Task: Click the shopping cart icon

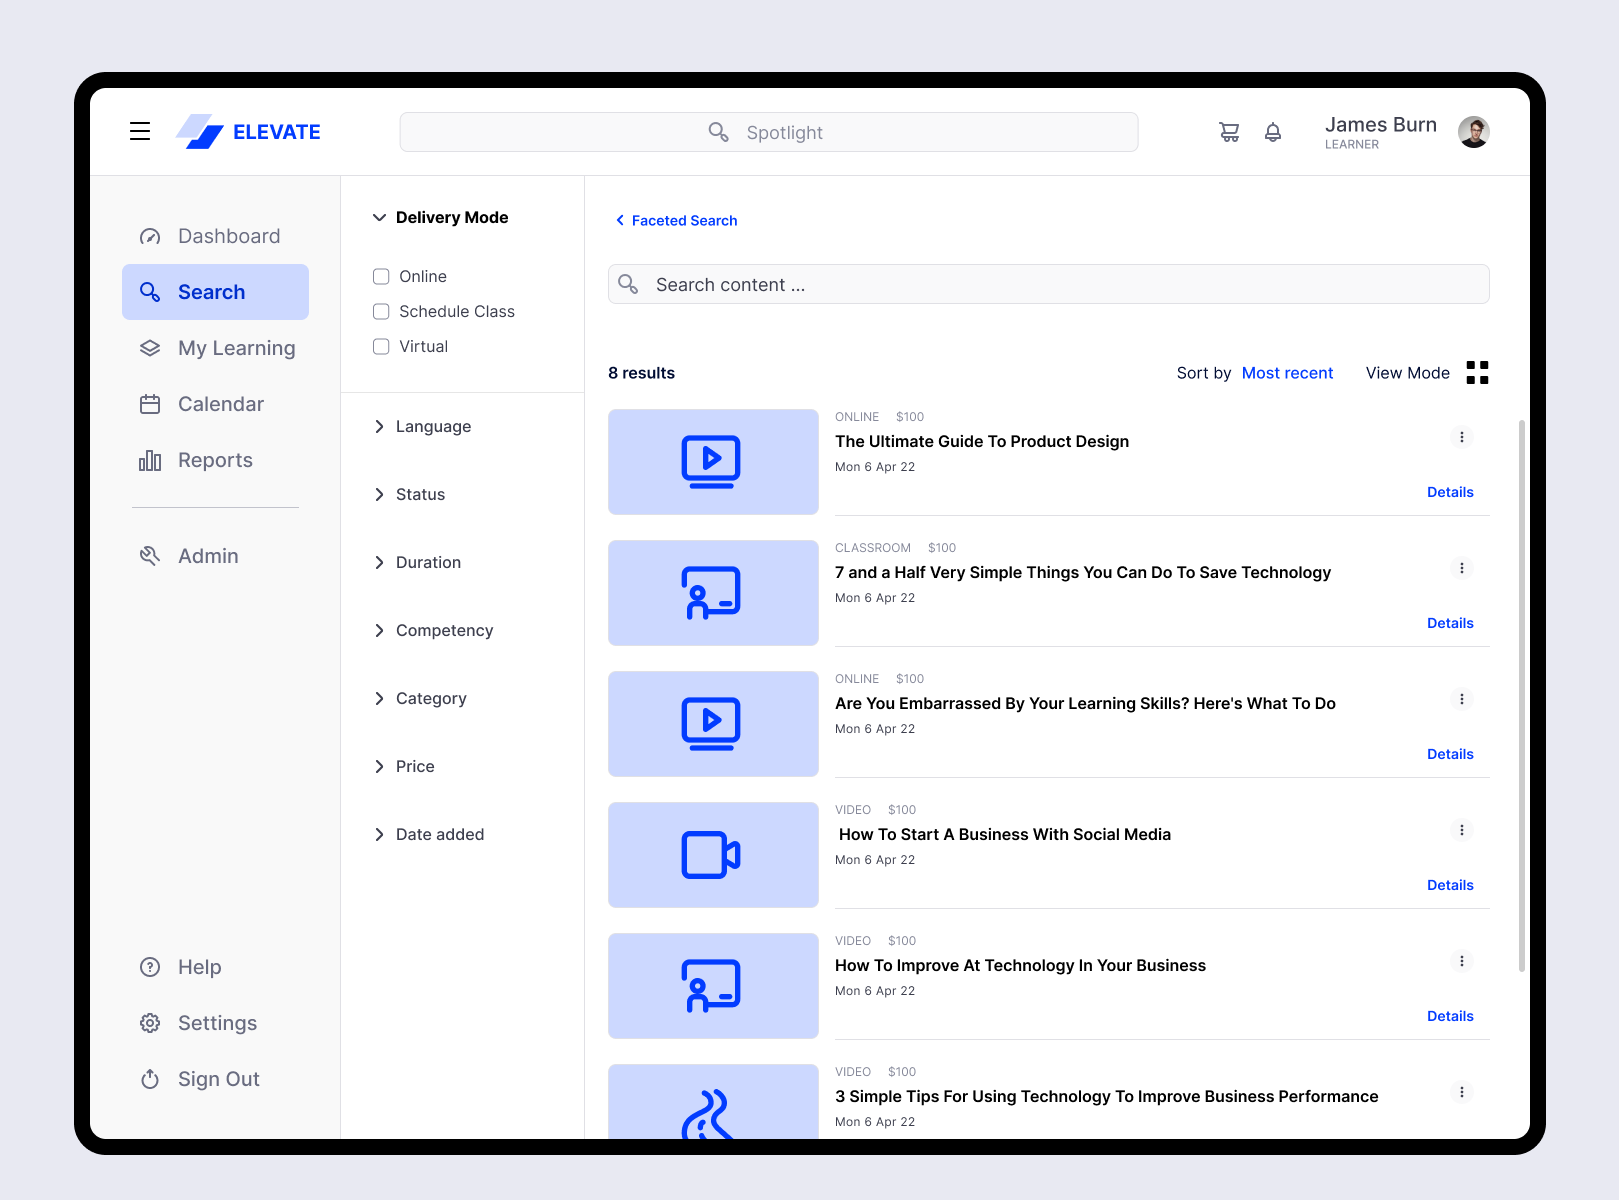Action: tap(1229, 131)
